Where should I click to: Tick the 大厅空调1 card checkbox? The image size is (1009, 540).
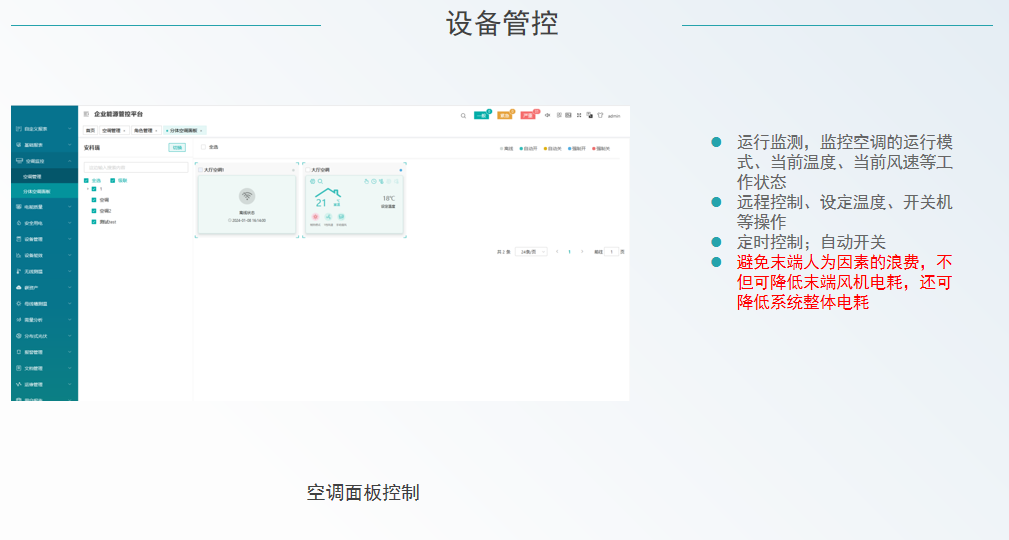(x=200, y=170)
